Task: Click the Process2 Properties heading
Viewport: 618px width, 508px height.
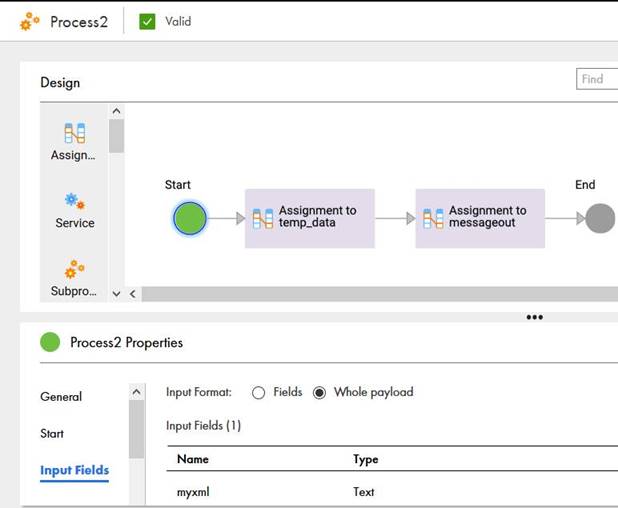Action: tap(127, 342)
